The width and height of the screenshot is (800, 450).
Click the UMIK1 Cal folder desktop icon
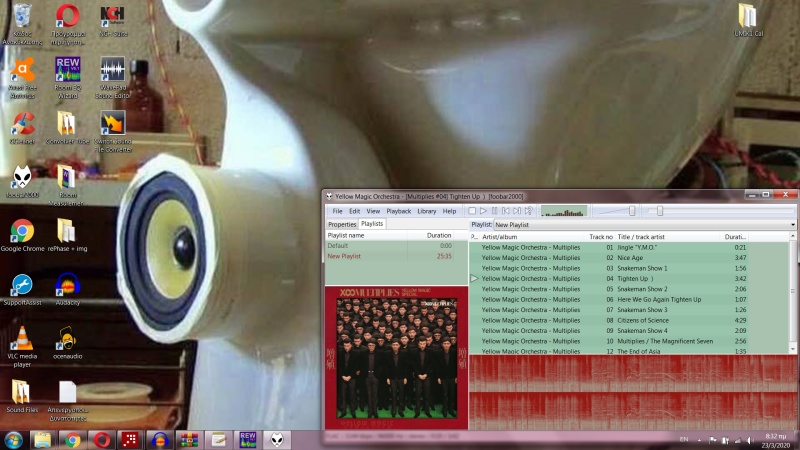pyautogui.click(x=748, y=20)
